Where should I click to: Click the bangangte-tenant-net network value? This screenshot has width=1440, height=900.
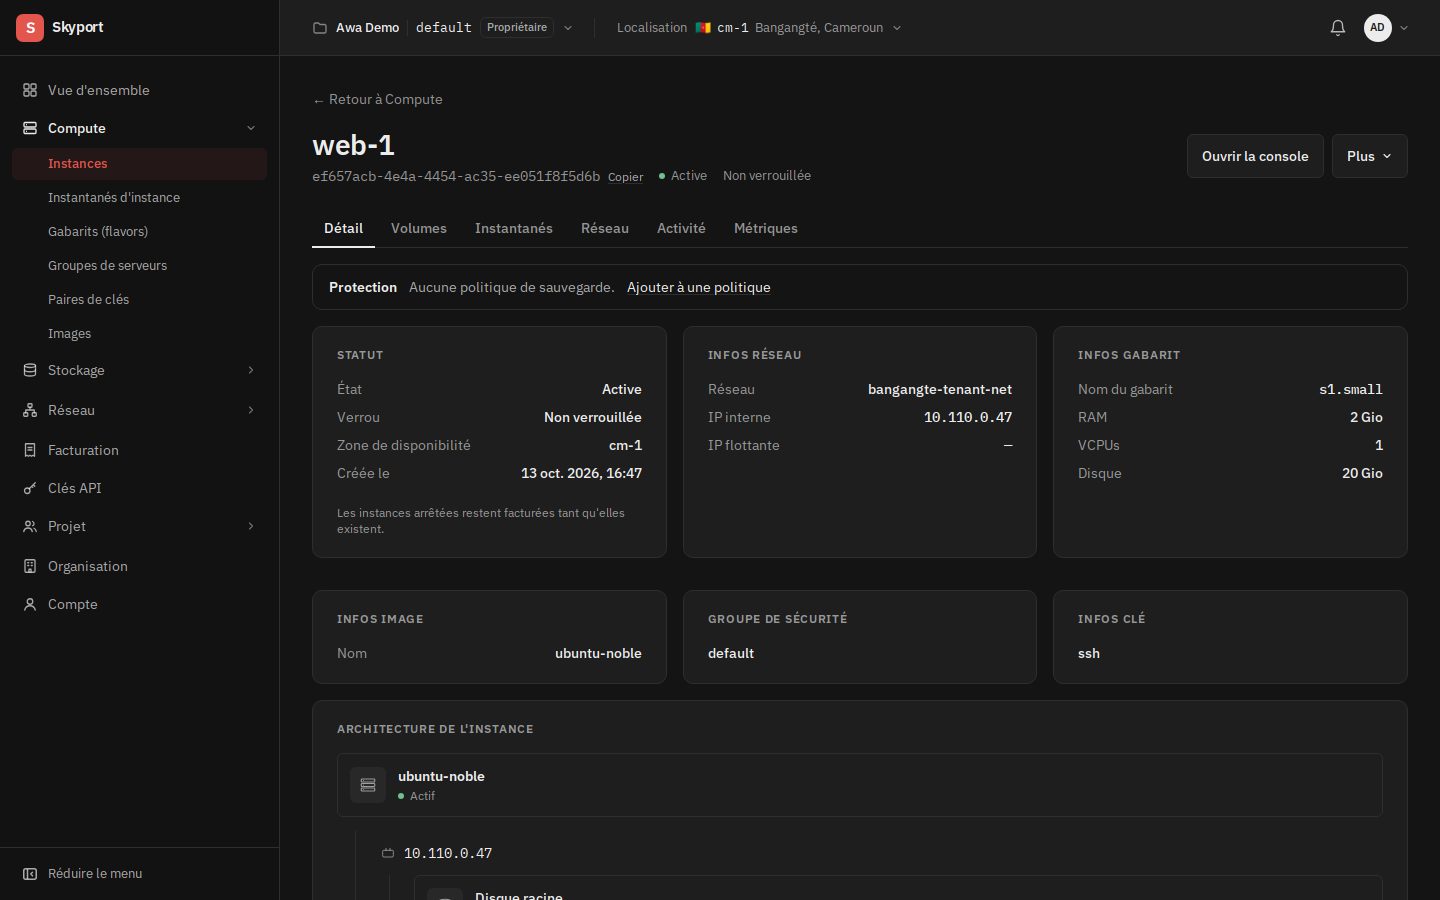click(940, 389)
